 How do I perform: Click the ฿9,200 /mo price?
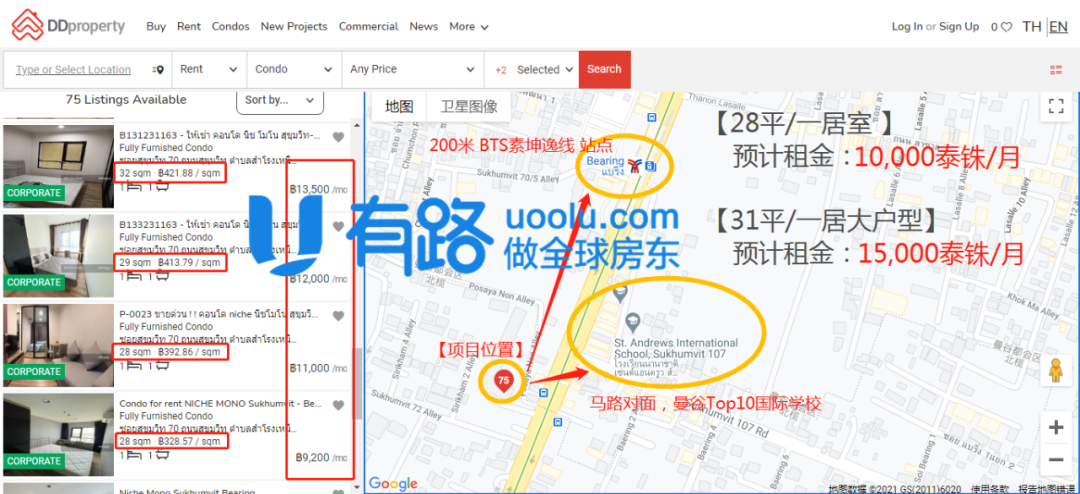[x=322, y=457]
